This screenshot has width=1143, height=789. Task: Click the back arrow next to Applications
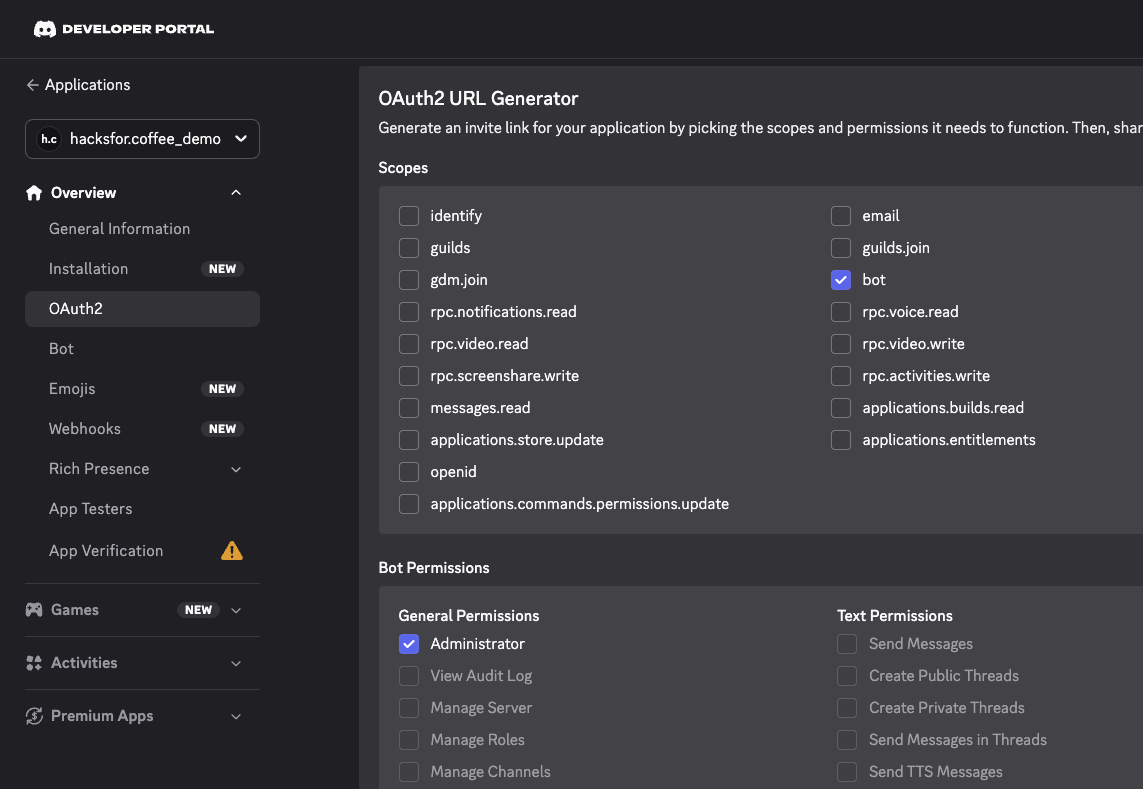[x=32, y=85]
